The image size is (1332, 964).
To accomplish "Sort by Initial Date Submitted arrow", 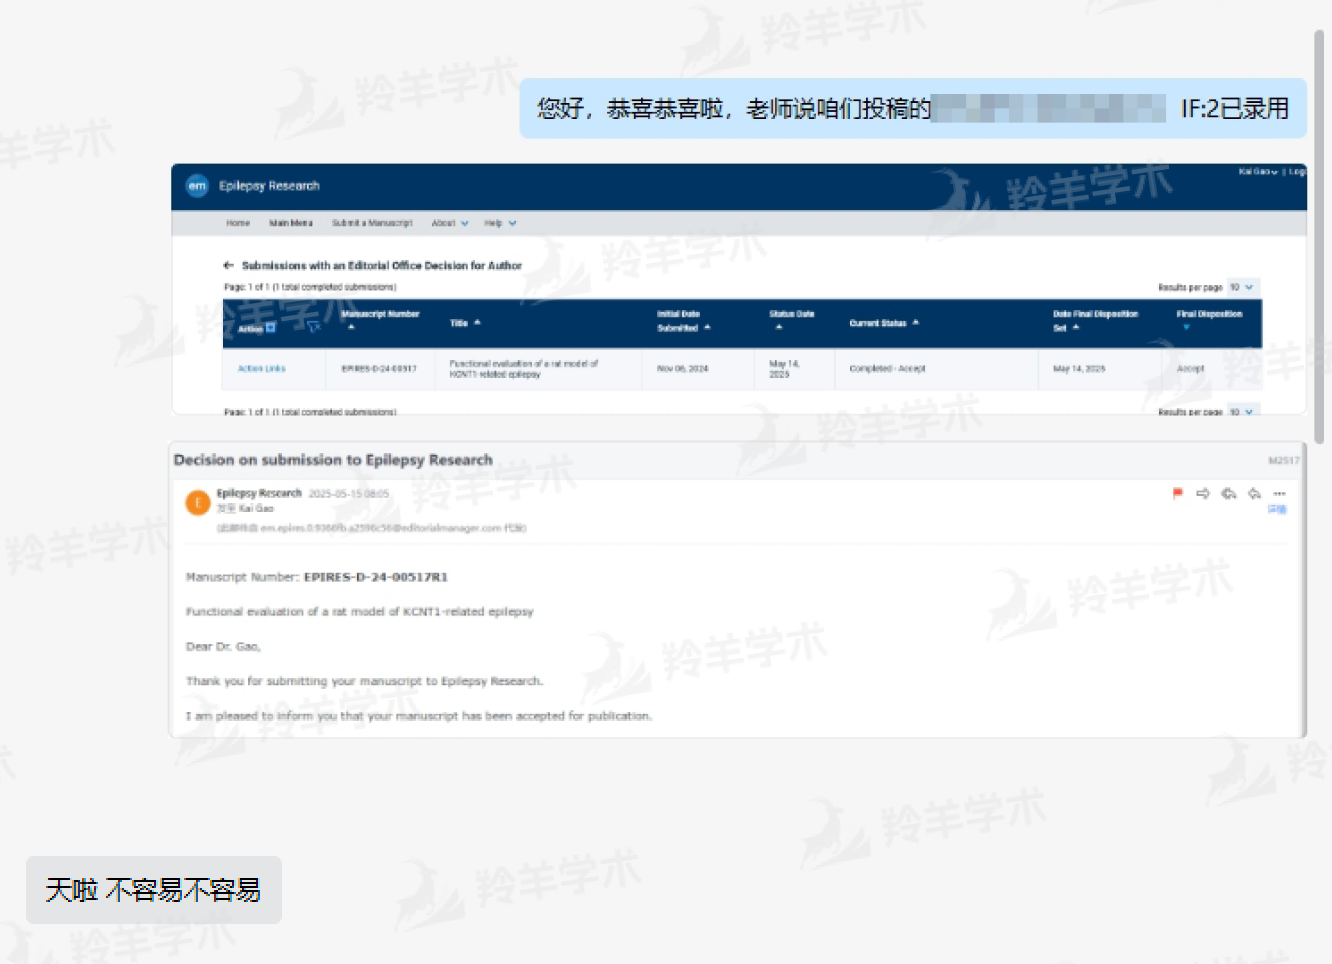I will click(x=707, y=327).
